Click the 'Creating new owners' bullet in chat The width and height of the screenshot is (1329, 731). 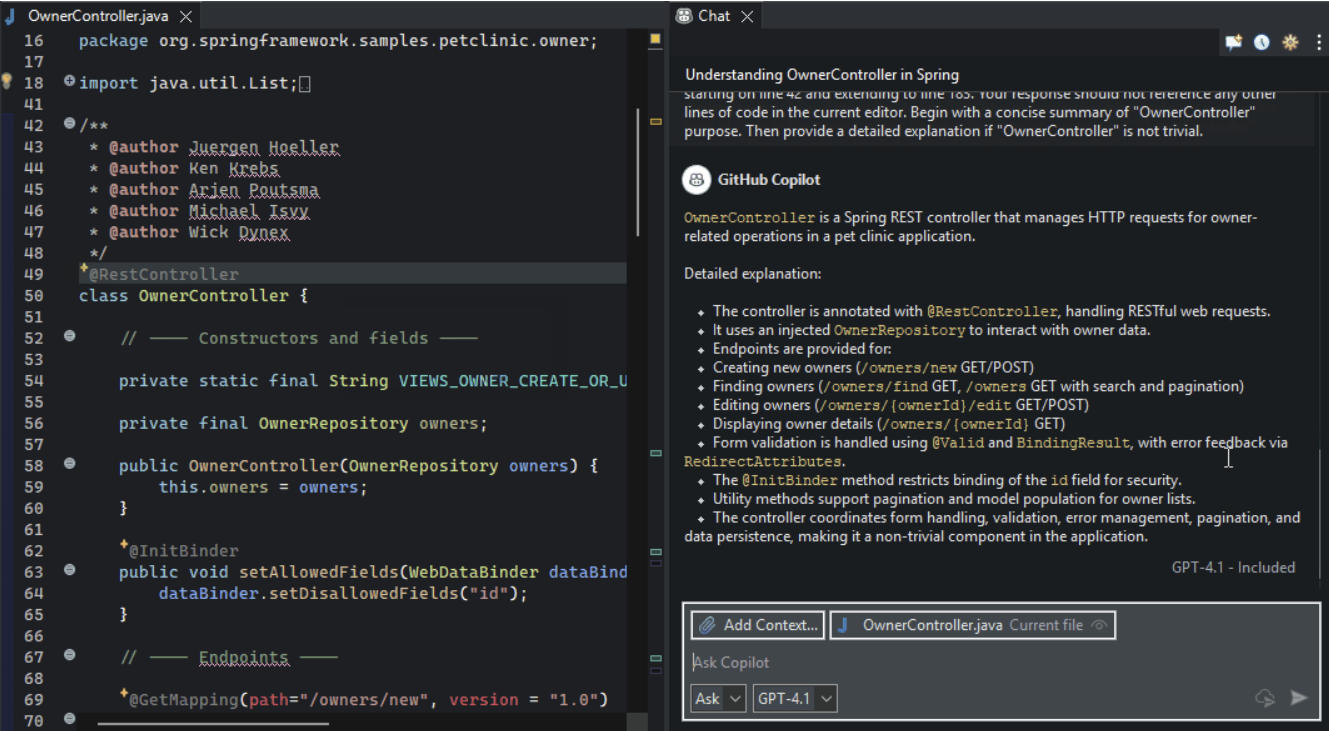[873, 367]
